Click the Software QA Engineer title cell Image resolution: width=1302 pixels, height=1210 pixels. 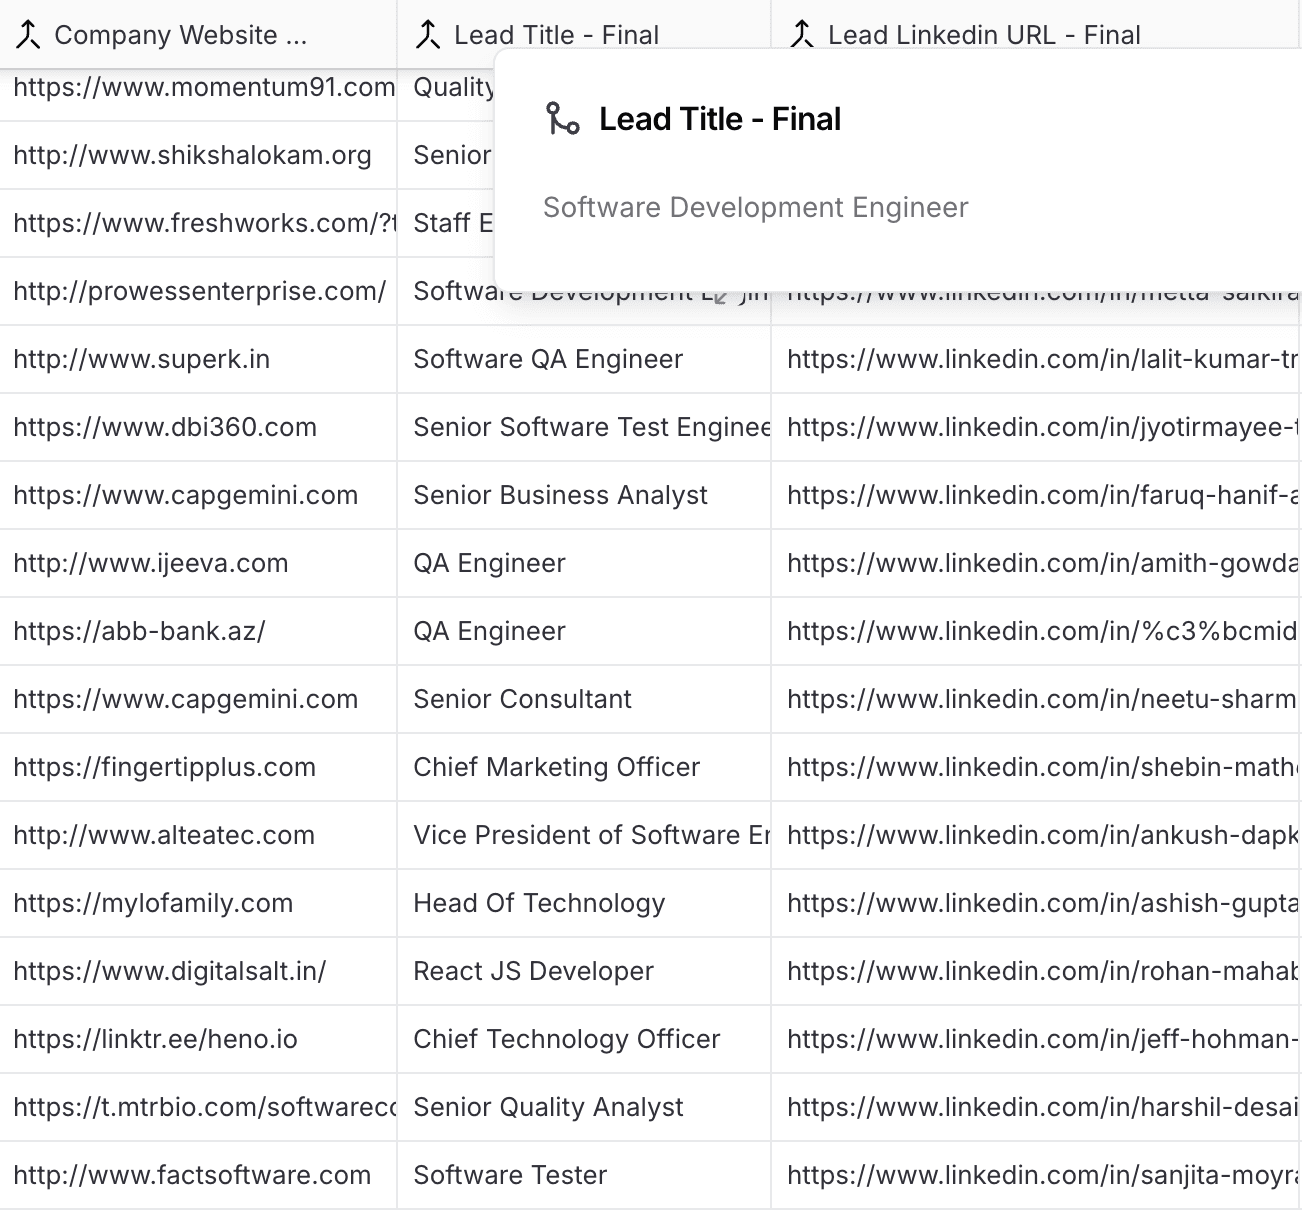pos(584,359)
